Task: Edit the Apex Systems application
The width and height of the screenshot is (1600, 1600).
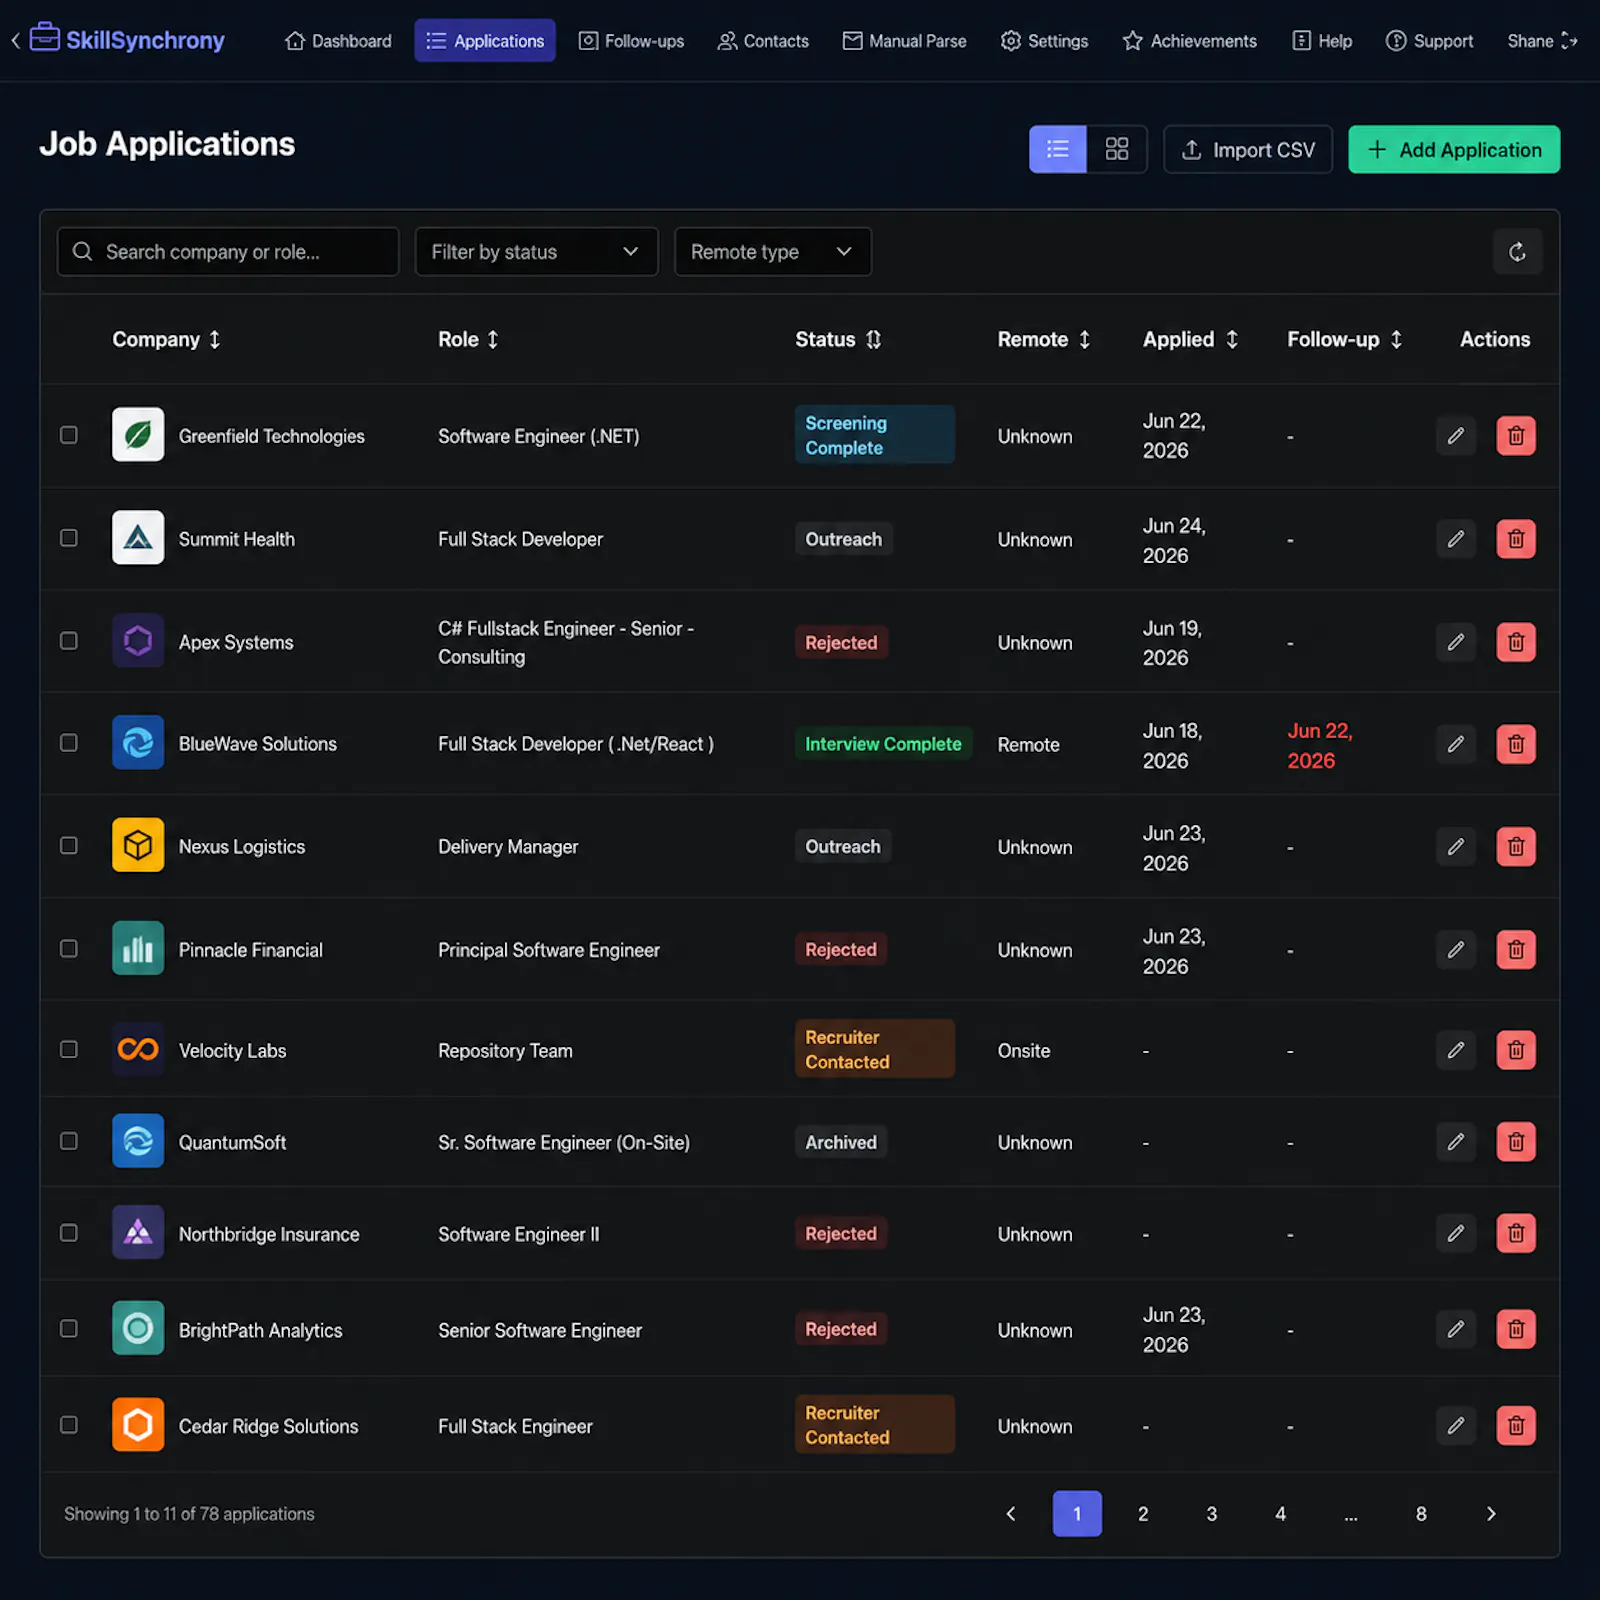Action: pyautogui.click(x=1456, y=642)
